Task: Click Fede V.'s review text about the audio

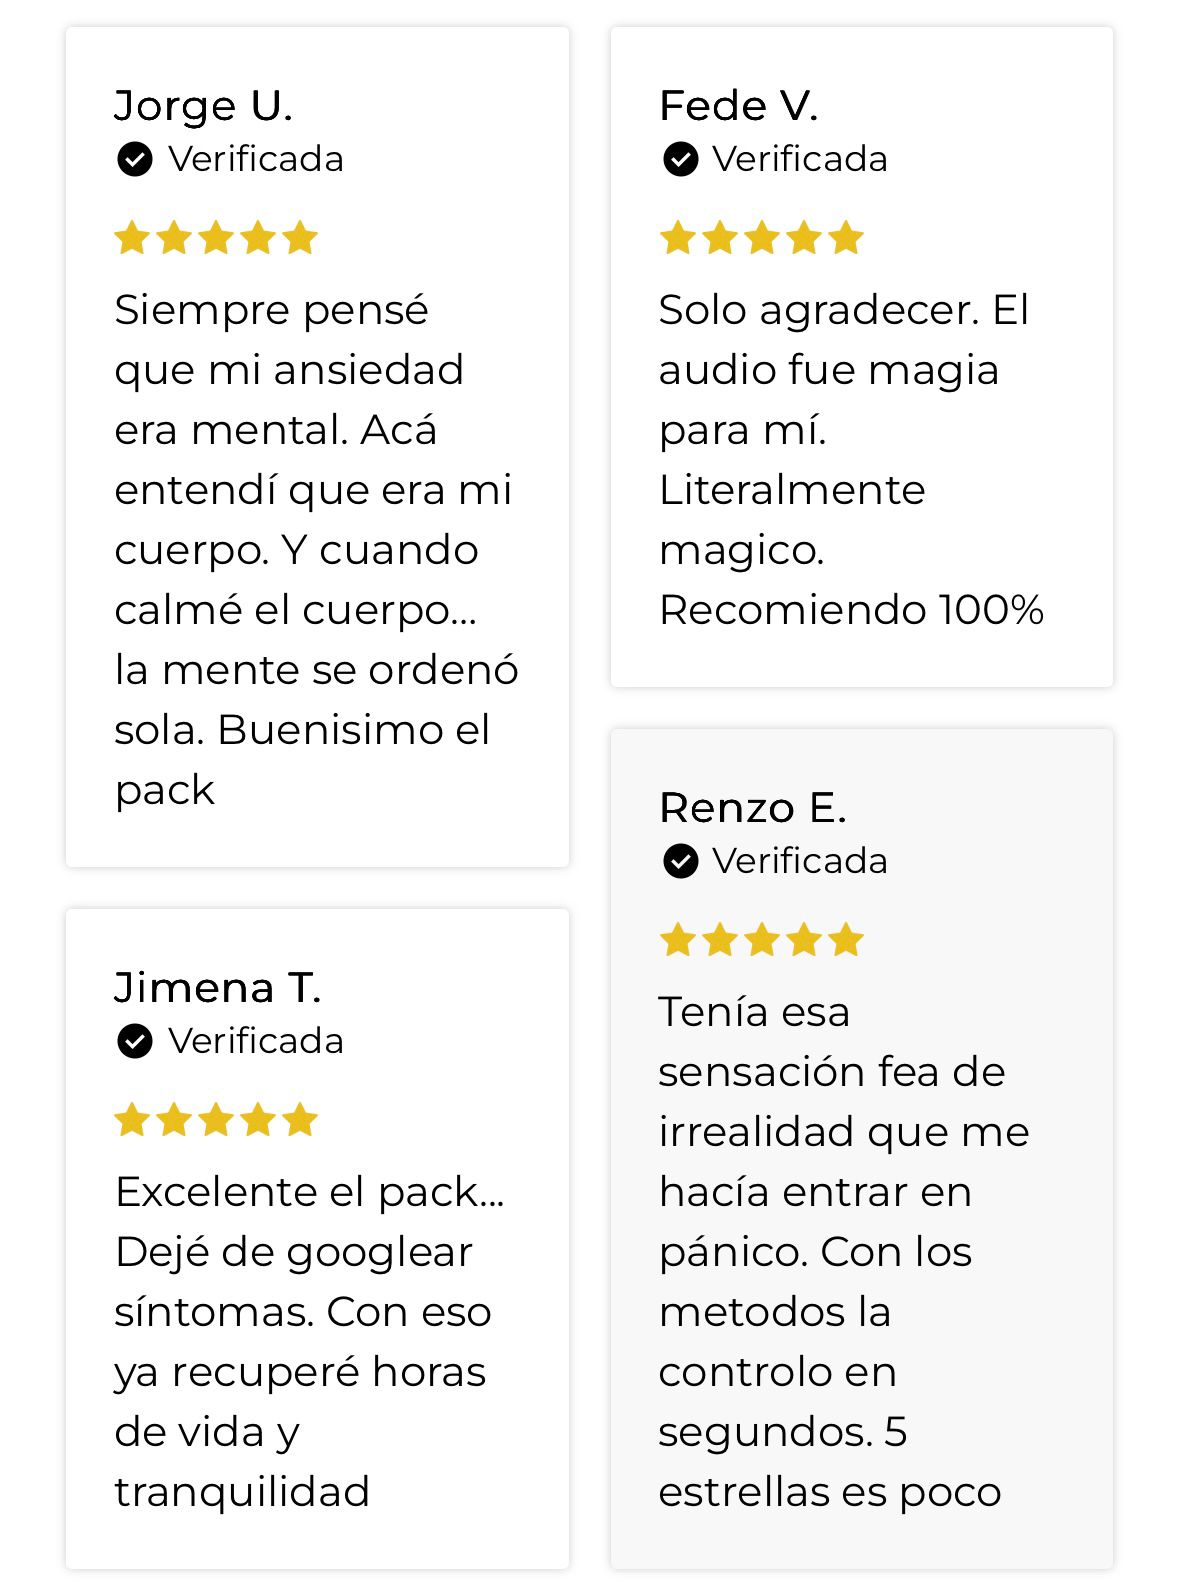Action: click(850, 460)
